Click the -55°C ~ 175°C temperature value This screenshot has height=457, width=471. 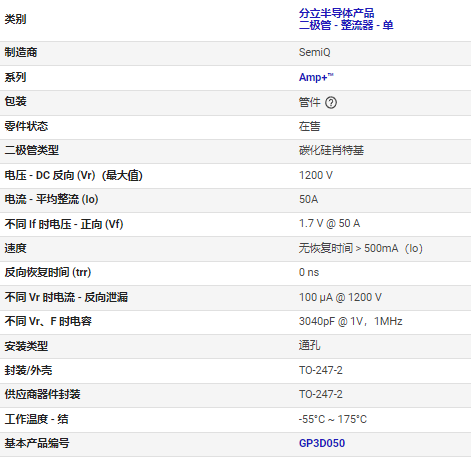[333, 419]
